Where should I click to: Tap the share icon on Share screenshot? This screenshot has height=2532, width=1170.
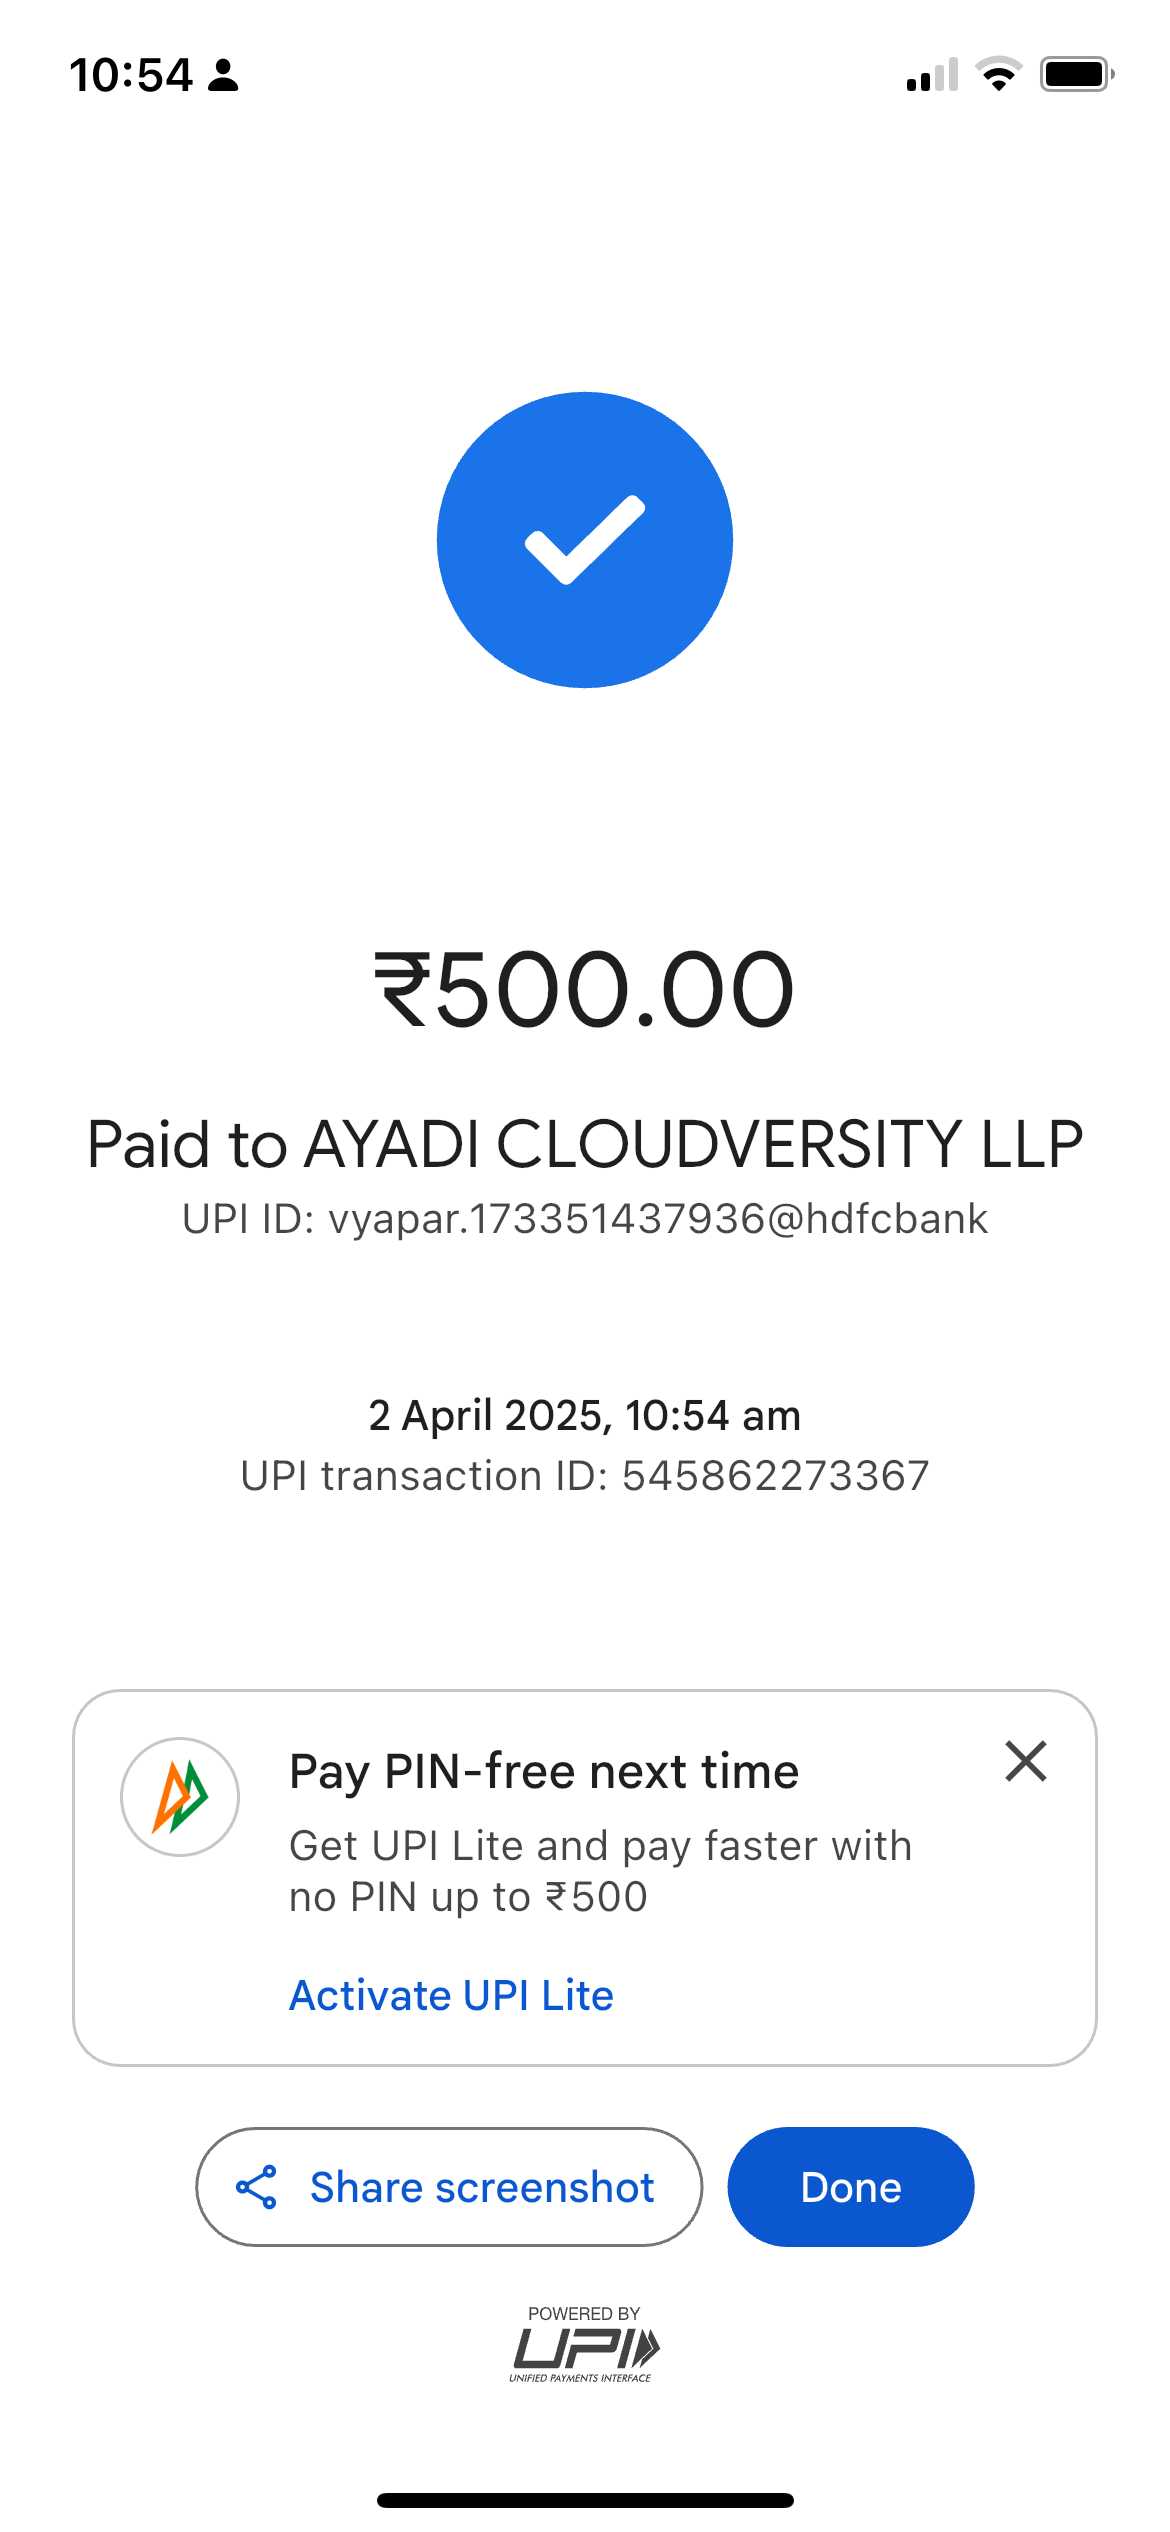[x=256, y=2187]
